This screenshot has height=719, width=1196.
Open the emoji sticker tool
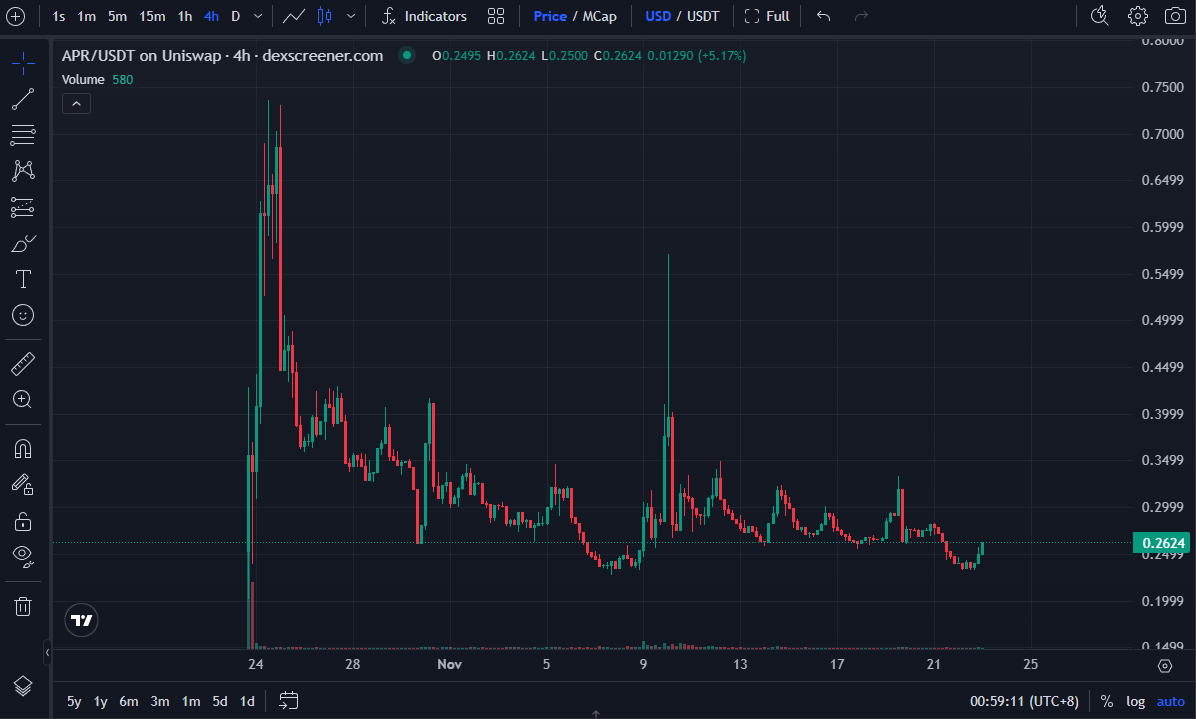[22, 315]
